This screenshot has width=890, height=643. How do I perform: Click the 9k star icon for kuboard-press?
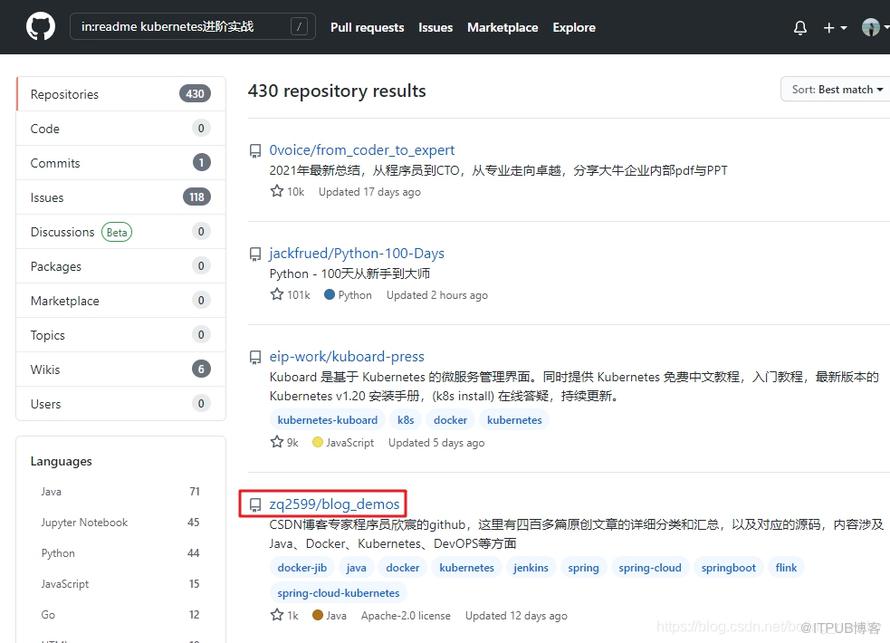[x=276, y=442]
